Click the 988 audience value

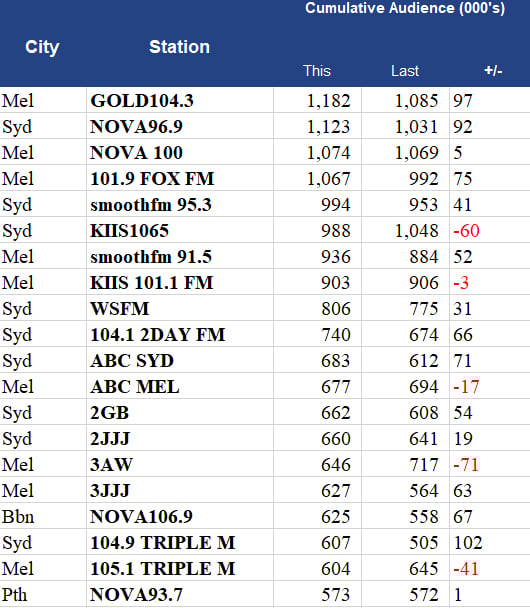[x=336, y=231]
